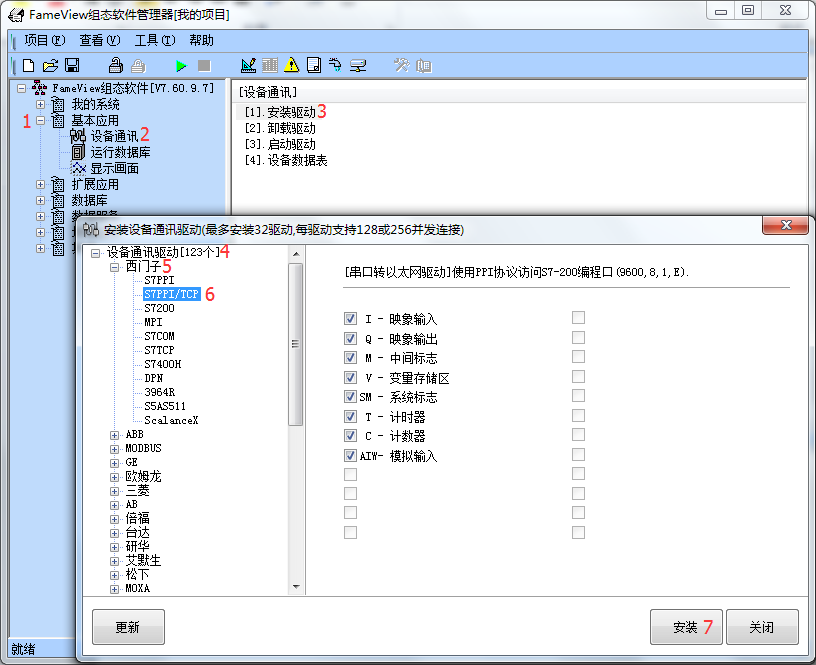The height and width of the screenshot is (665, 816).
Task: Uncheck the I - 映象输入 checkbox
Action: coord(350,319)
